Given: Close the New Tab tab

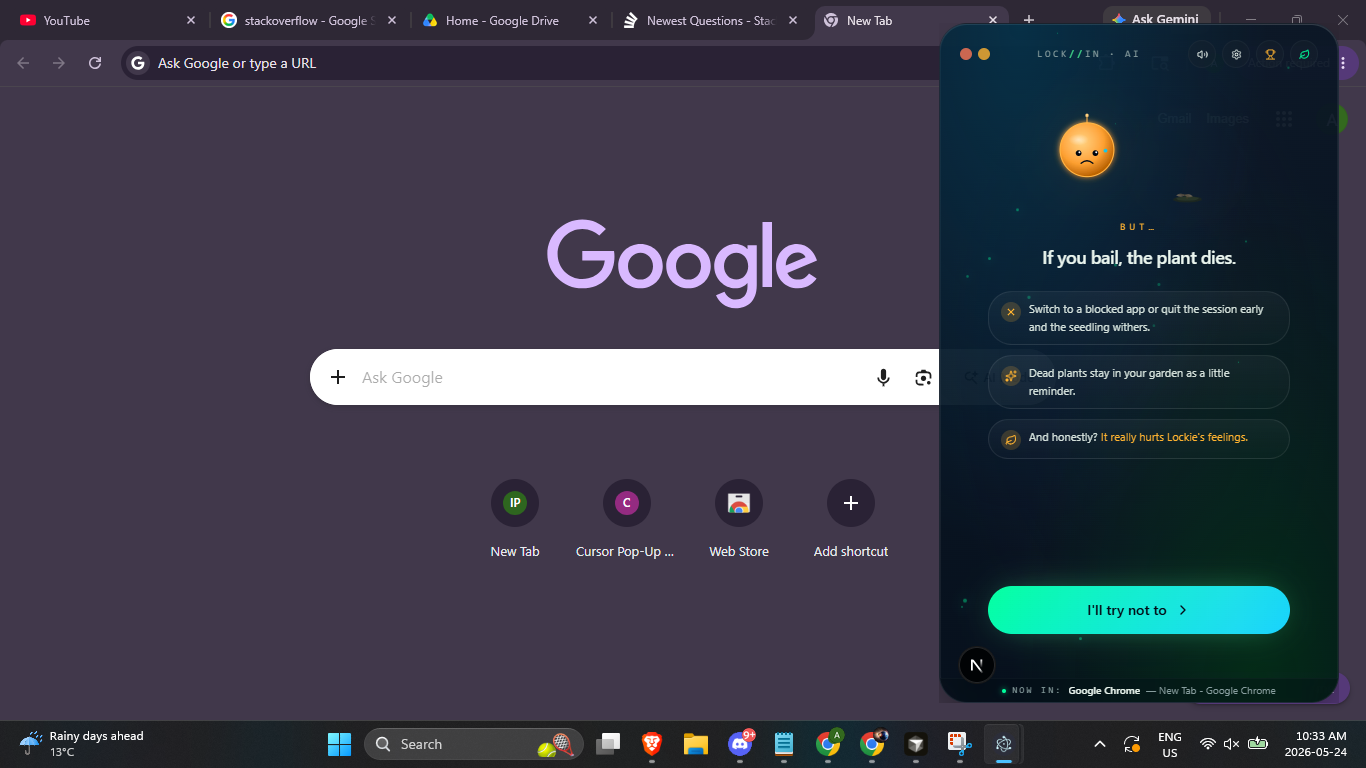Looking at the screenshot, I should 993,20.
